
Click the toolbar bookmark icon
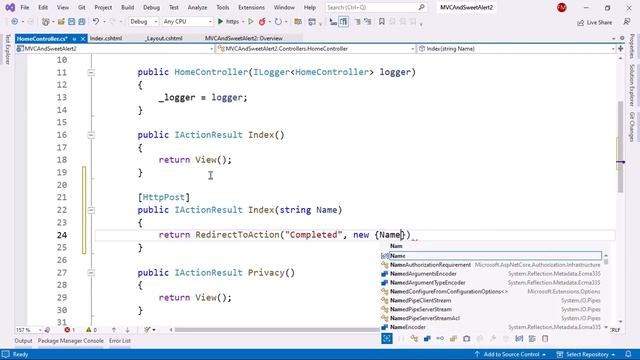click(382, 22)
